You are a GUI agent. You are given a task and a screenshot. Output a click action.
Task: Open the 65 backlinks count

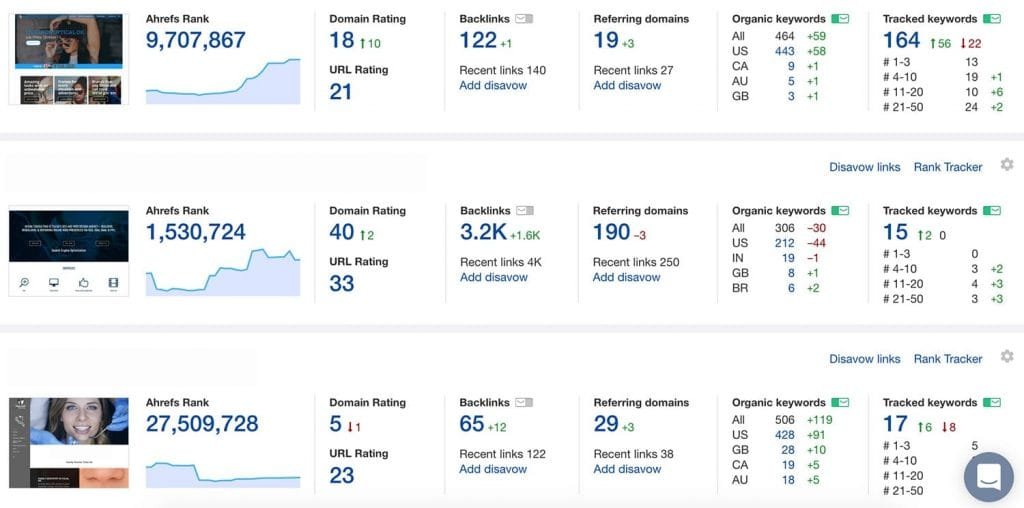472,424
